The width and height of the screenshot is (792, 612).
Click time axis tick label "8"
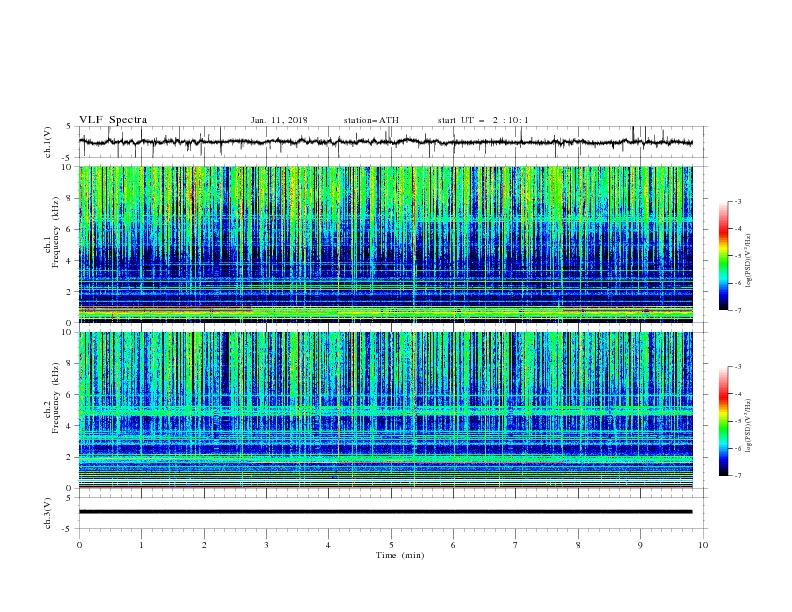pos(578,545)
